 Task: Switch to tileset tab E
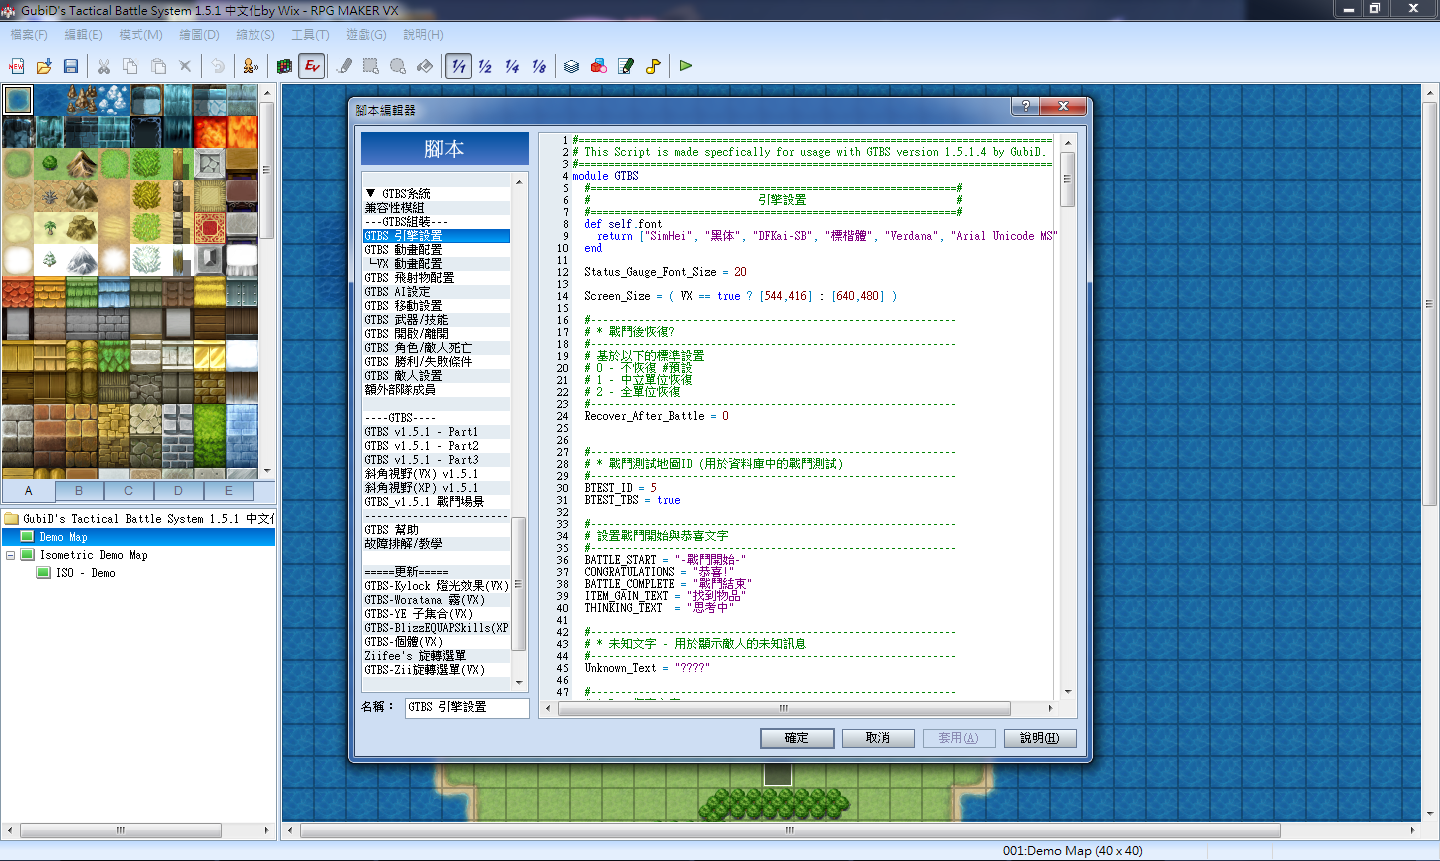point(229,491)
